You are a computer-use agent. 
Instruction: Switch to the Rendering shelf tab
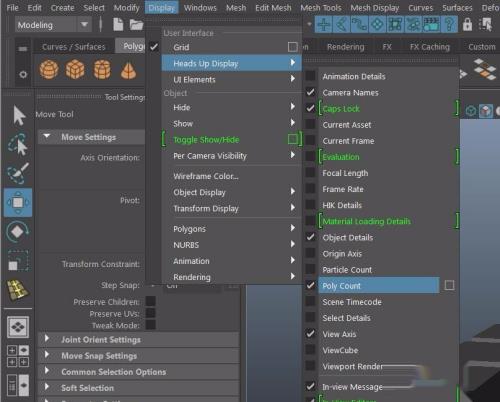346,47
